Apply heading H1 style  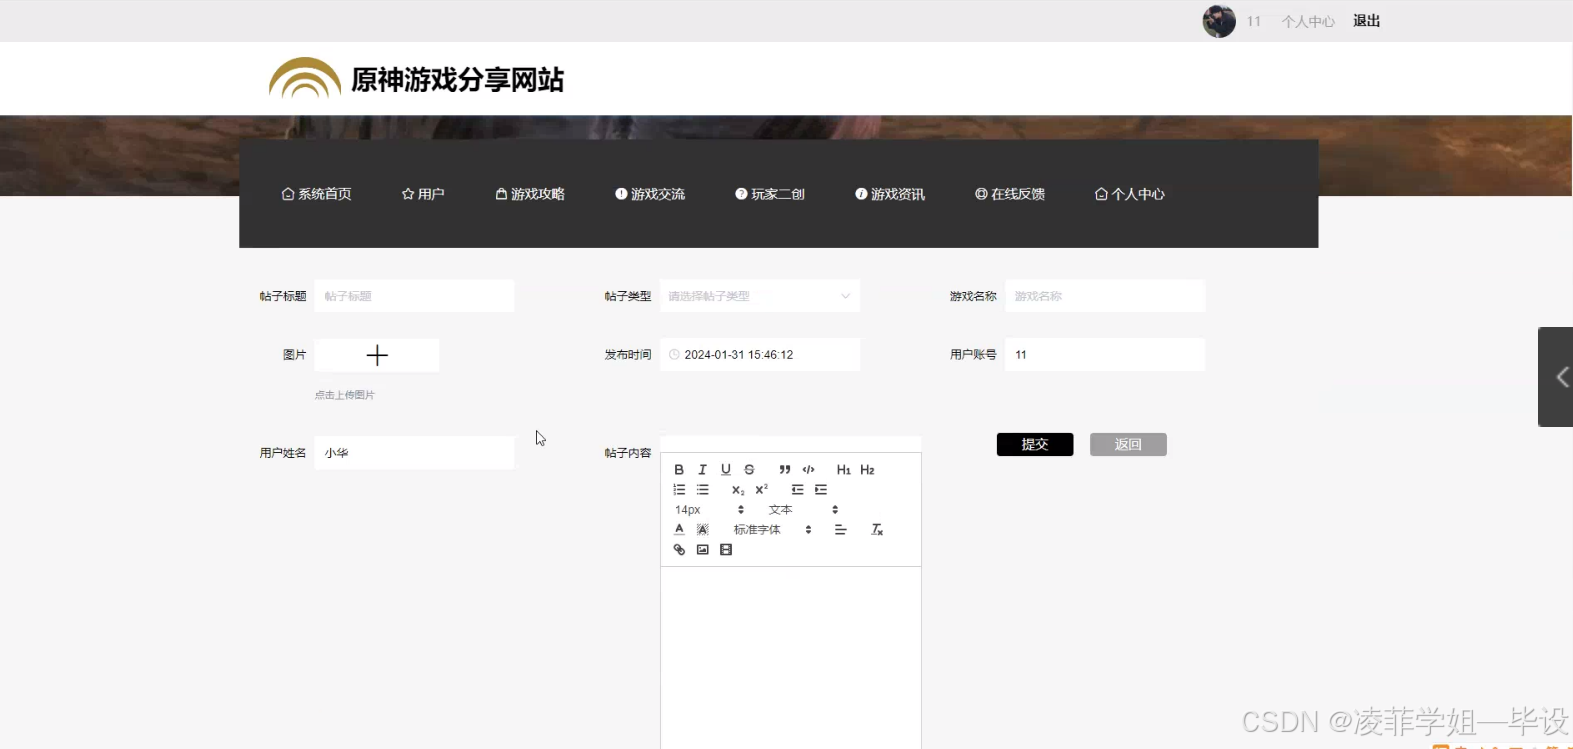[x=844, y=470]
